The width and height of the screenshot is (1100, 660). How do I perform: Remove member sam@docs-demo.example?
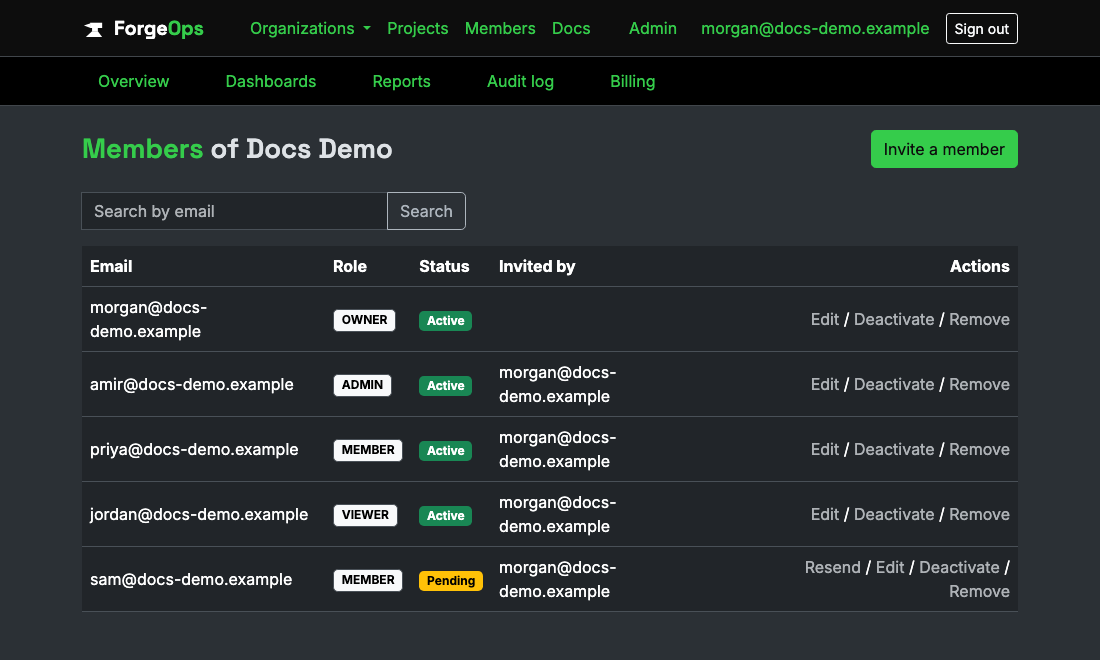979,591
